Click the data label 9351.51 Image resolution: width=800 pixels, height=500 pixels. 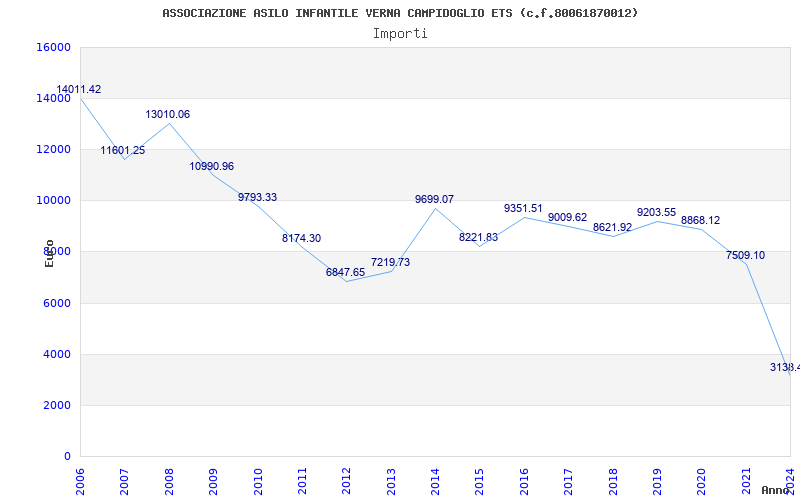pyautogui.click(x=523, y=208)
